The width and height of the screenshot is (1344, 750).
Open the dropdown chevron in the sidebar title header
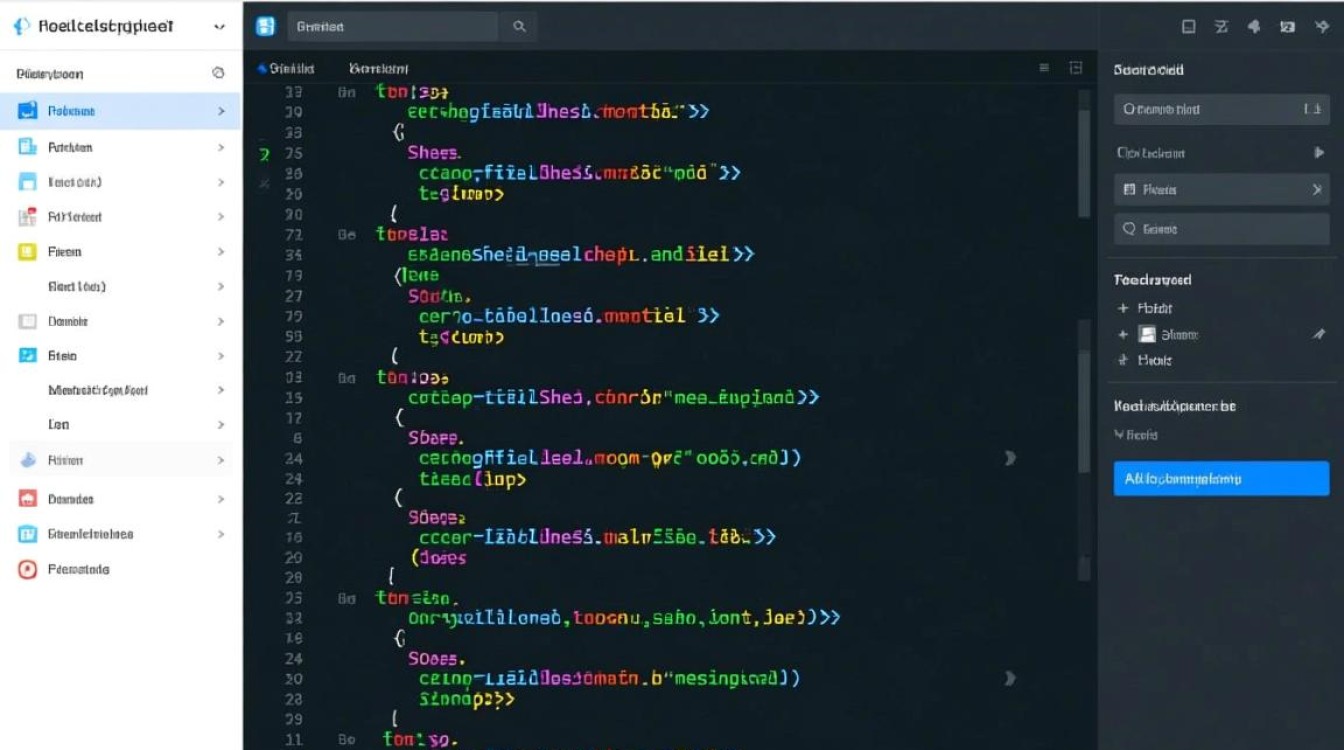point(220,27)
